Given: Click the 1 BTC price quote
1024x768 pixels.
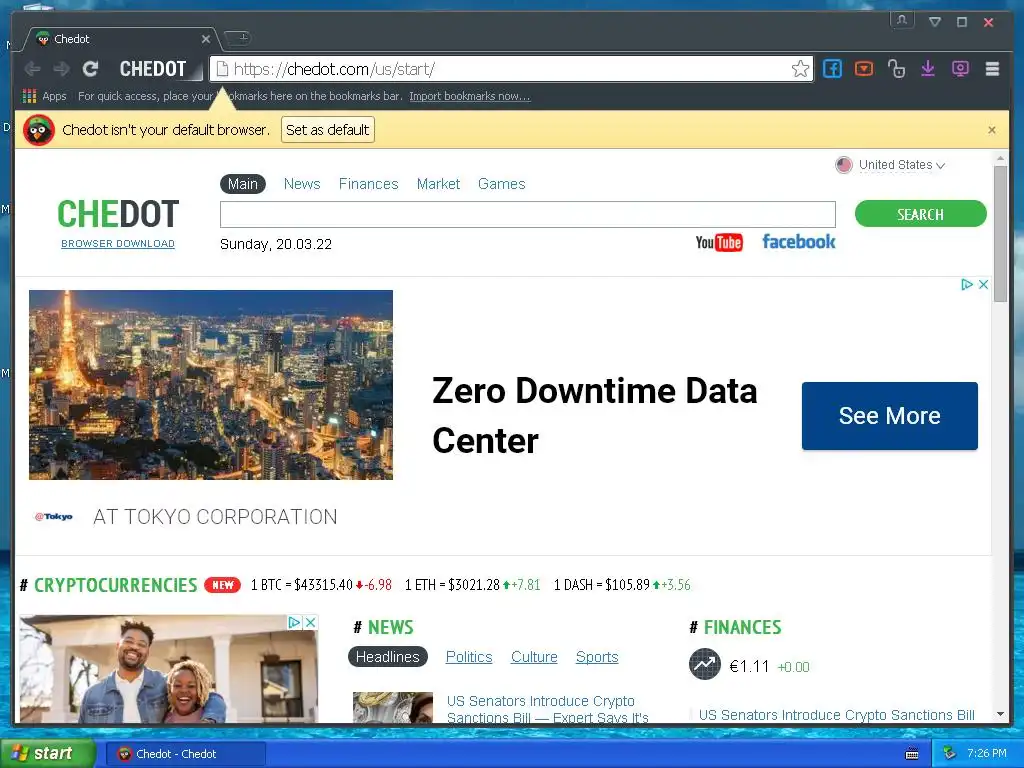Looking at the screenshot, I should [x=321, y=585].
